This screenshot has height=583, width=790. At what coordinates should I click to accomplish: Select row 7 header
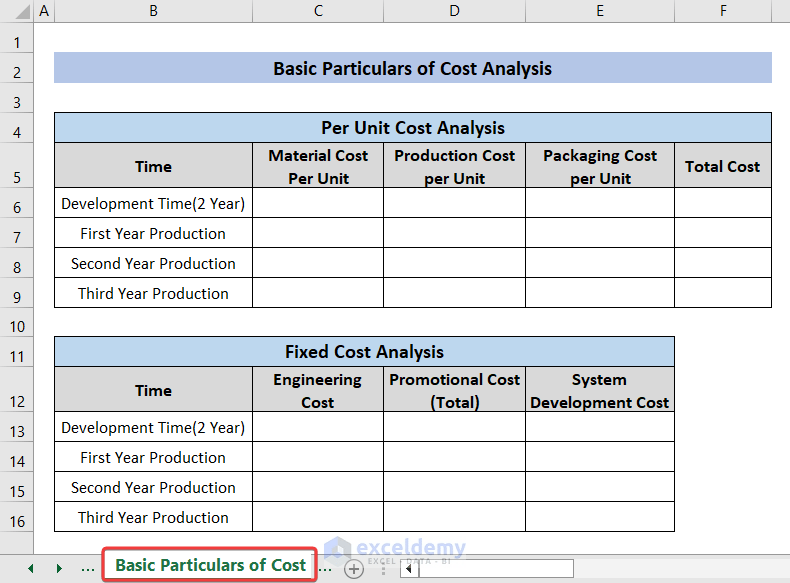(17, 232)
